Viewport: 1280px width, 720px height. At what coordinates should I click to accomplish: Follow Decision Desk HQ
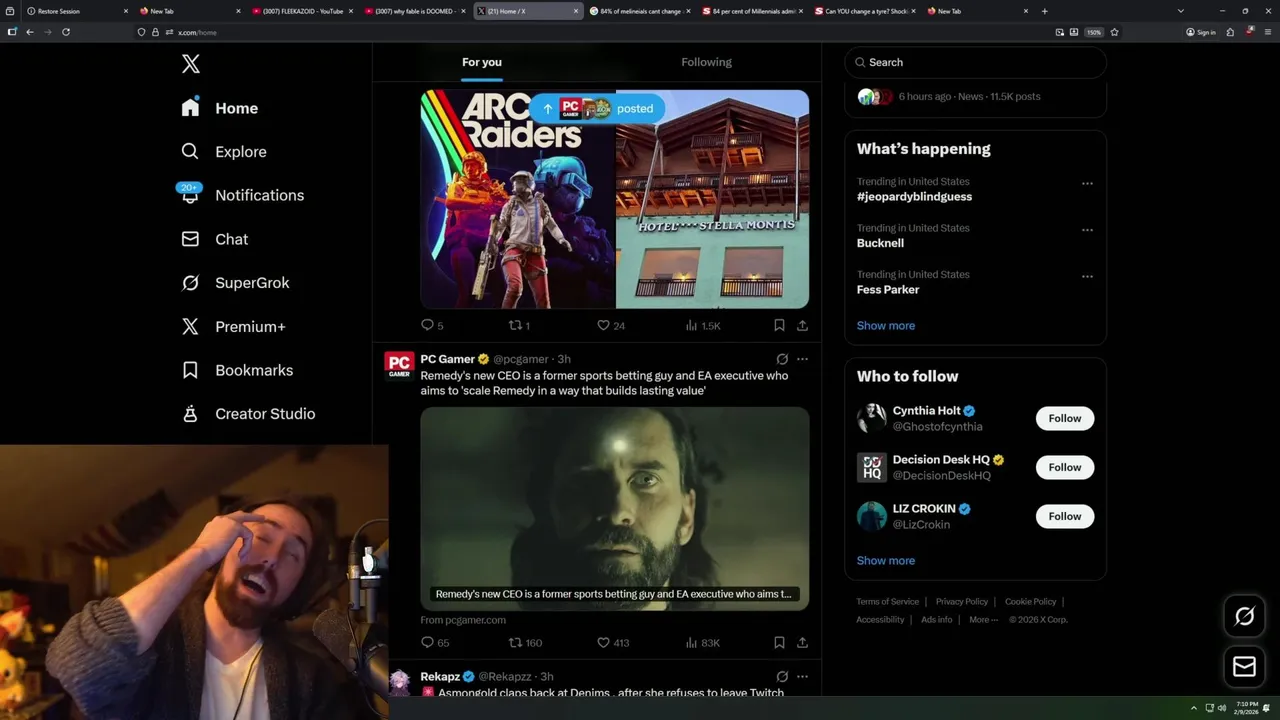pyautogui.click(x=1065, y=467)
